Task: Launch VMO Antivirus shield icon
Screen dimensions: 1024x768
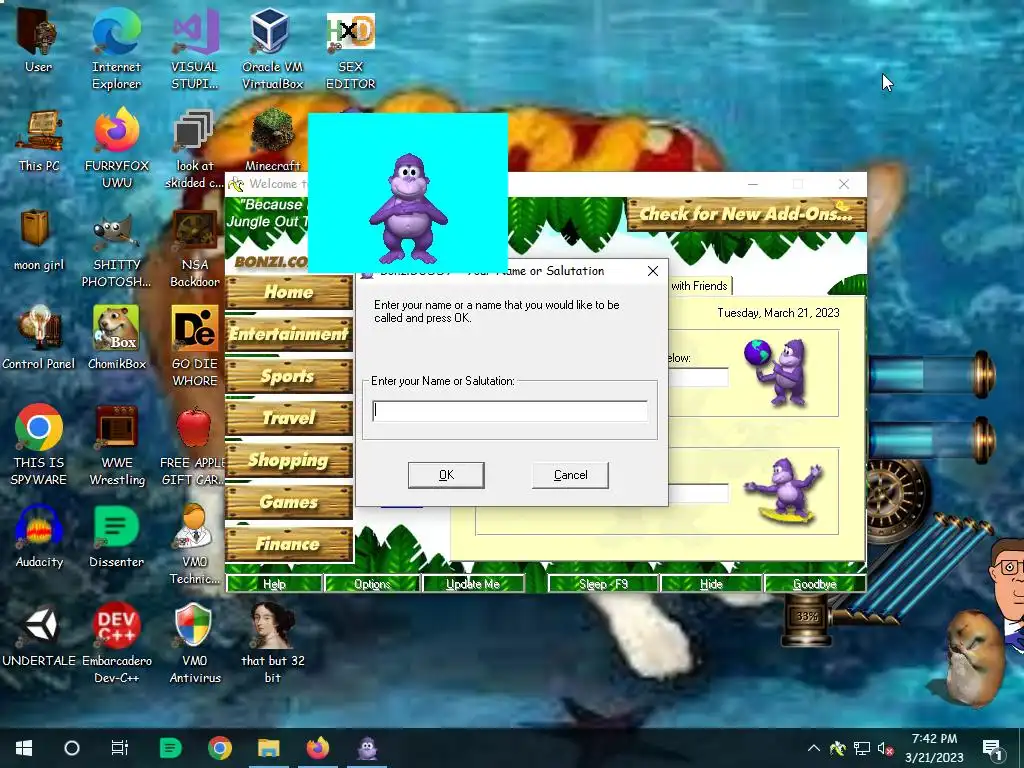Action: click(x=195, y=643)
